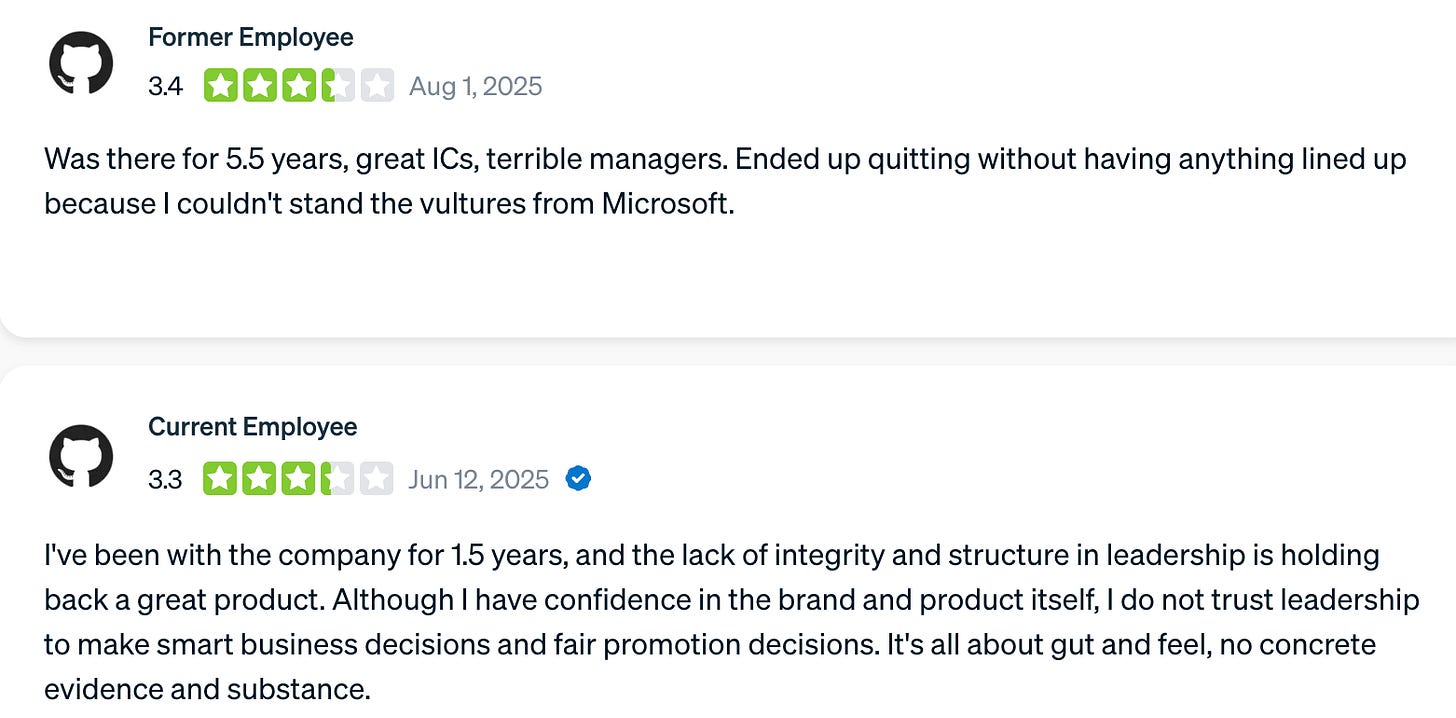
Task: Click the empty fifth star in Former Employee's rating
Action: point(376,86)
